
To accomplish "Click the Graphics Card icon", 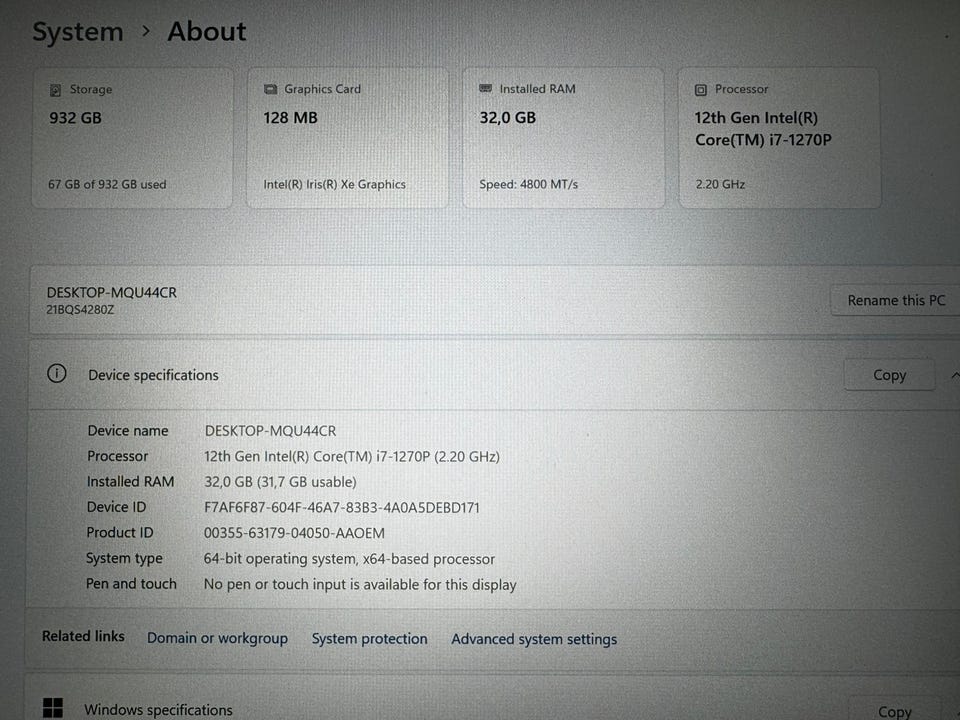I will coord(270,89).
